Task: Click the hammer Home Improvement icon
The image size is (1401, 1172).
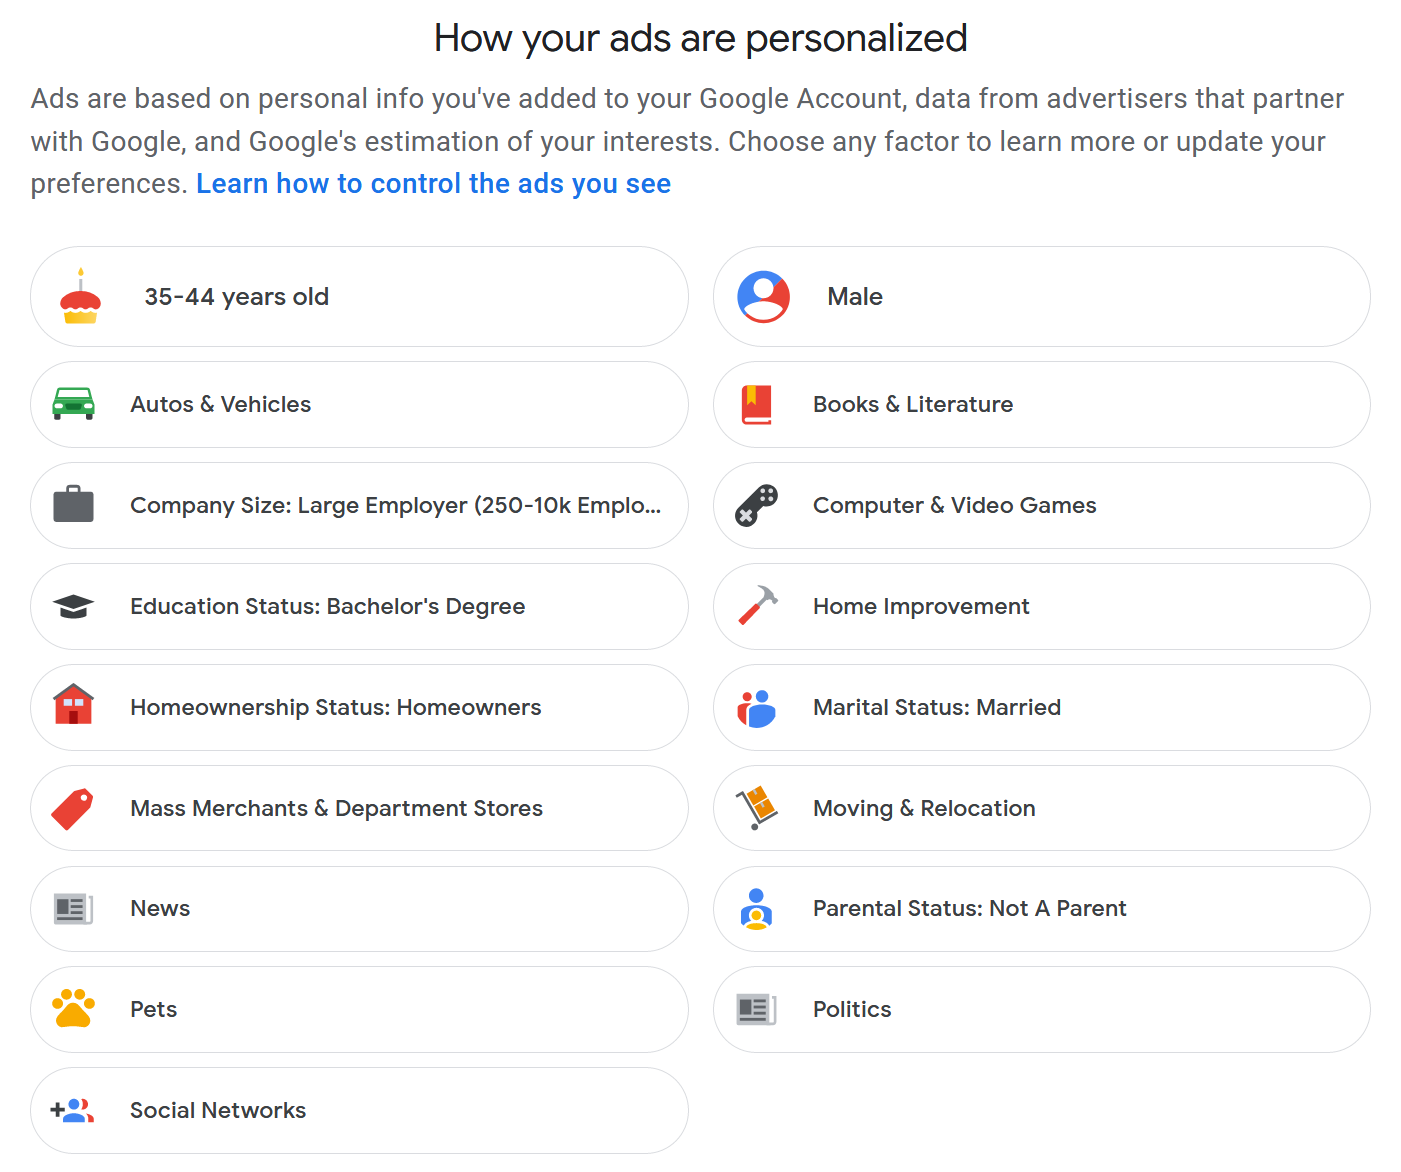Action: (x=757, y=605)
